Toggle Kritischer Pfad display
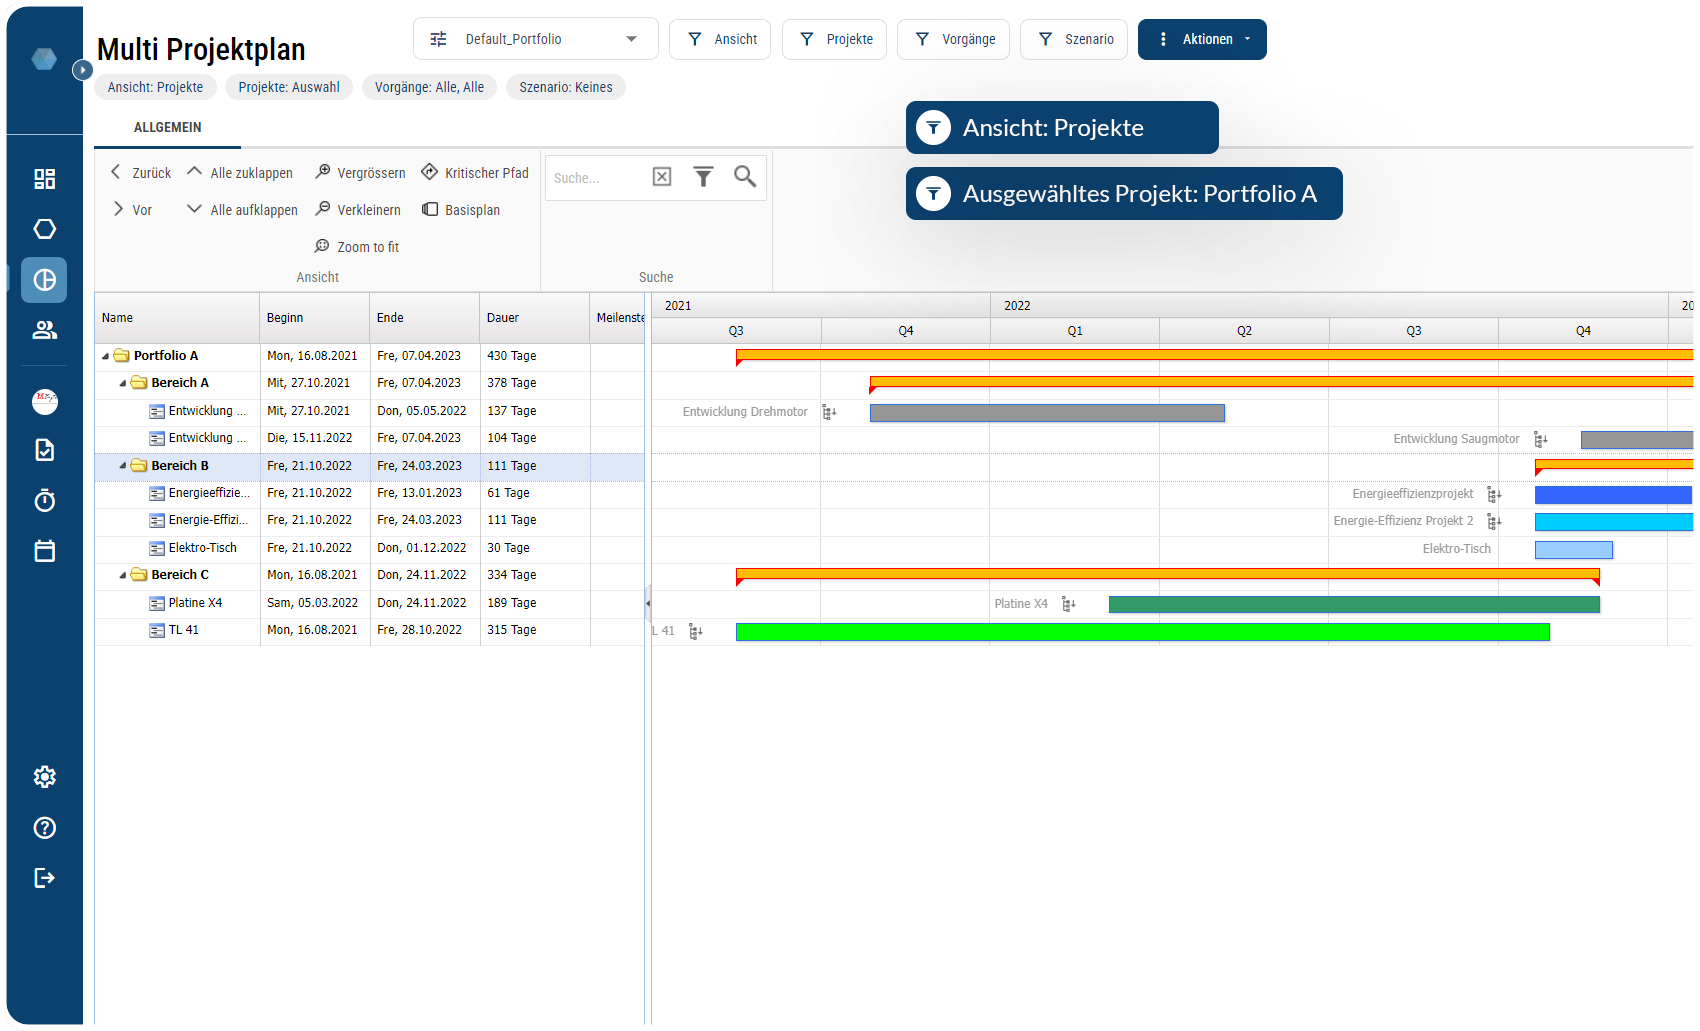 [x=475, y=173]
